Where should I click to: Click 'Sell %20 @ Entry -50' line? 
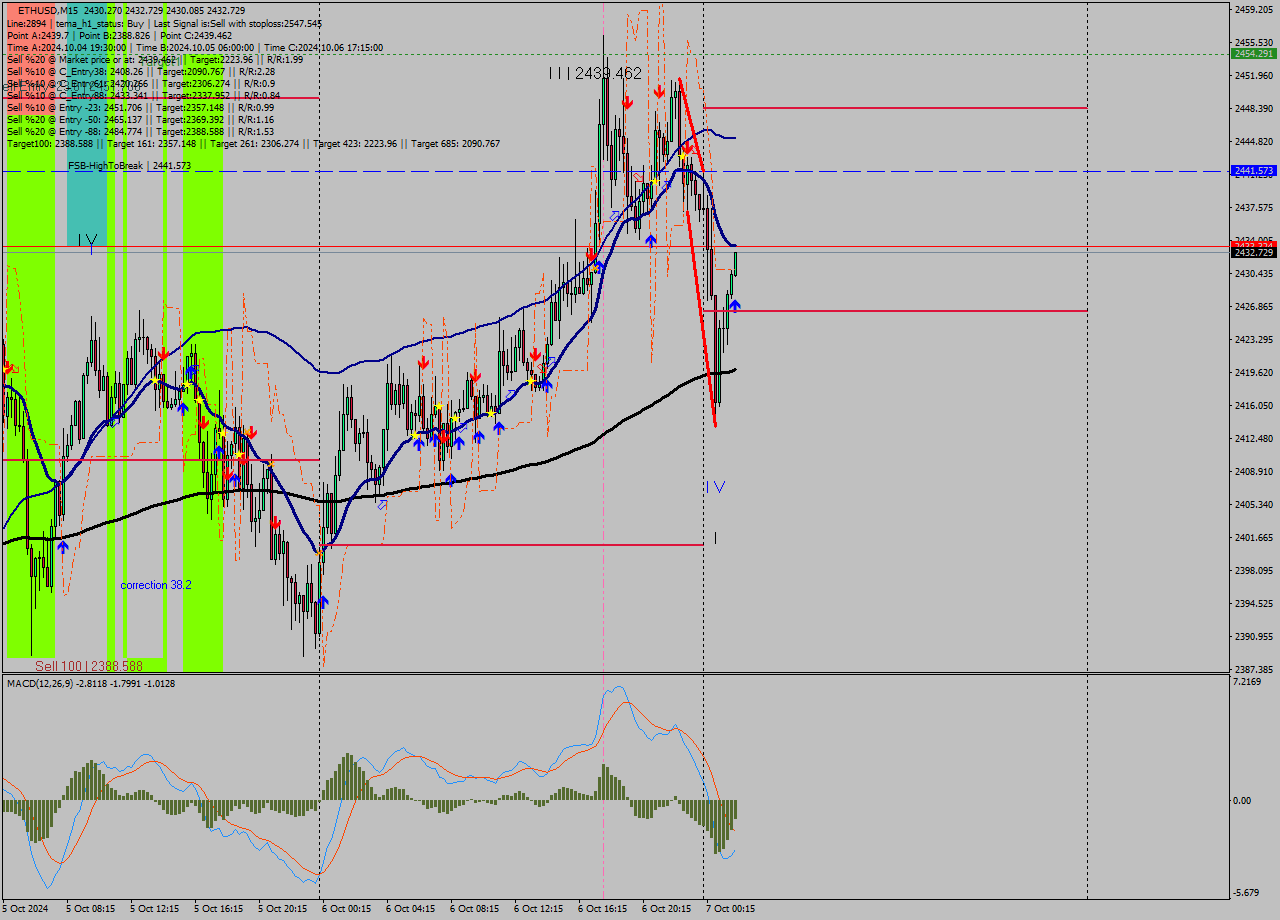point(140,119)
